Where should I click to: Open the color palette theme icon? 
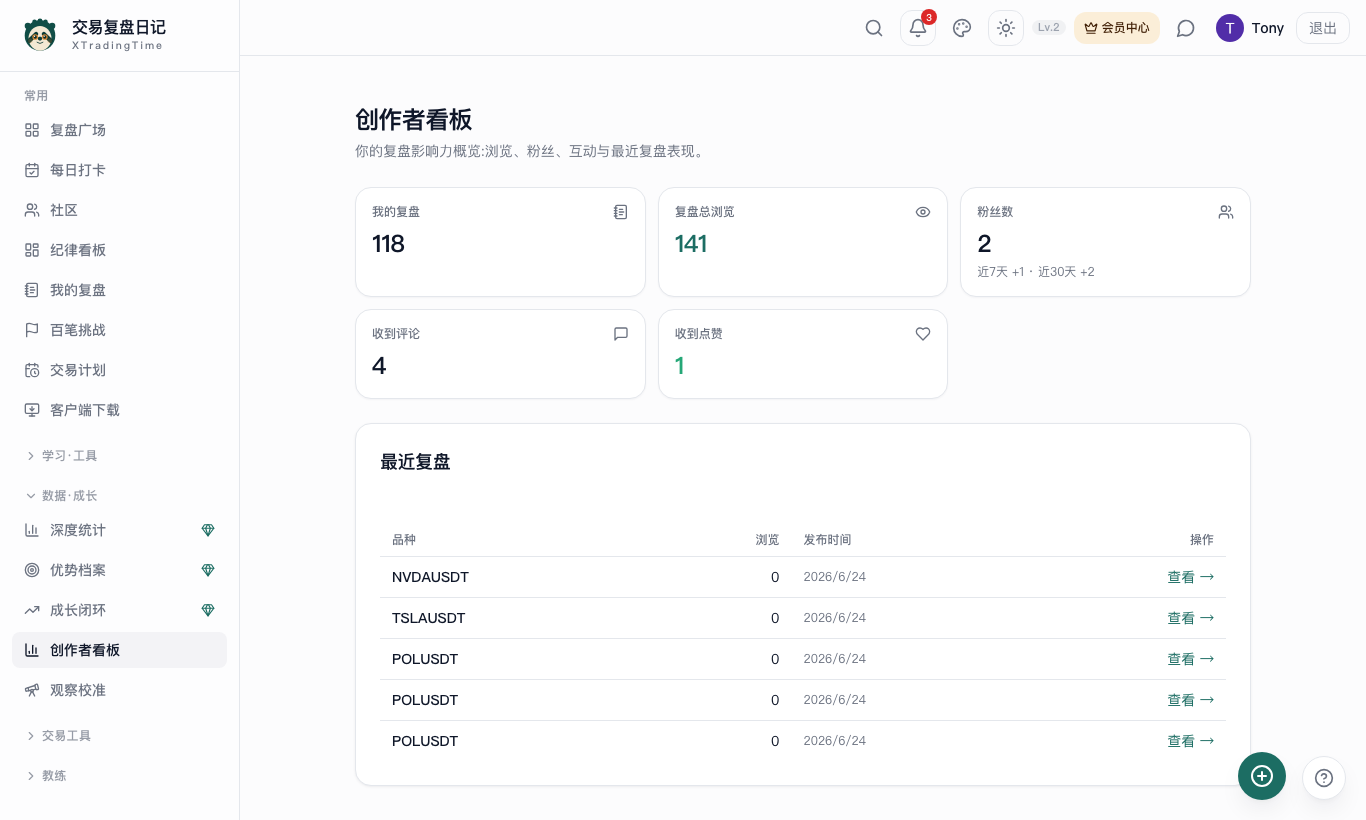click(962, 28)
